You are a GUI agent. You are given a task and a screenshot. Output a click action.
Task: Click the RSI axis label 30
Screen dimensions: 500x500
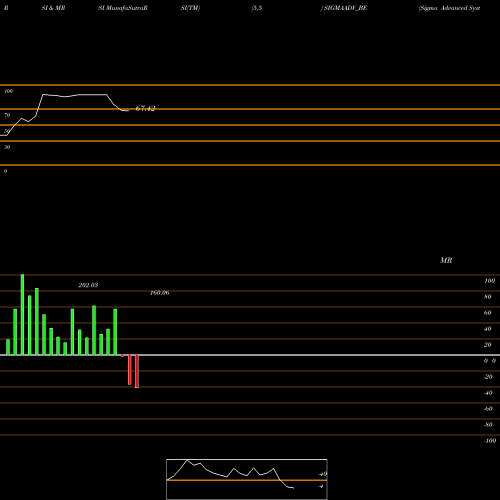coord(7,147)
